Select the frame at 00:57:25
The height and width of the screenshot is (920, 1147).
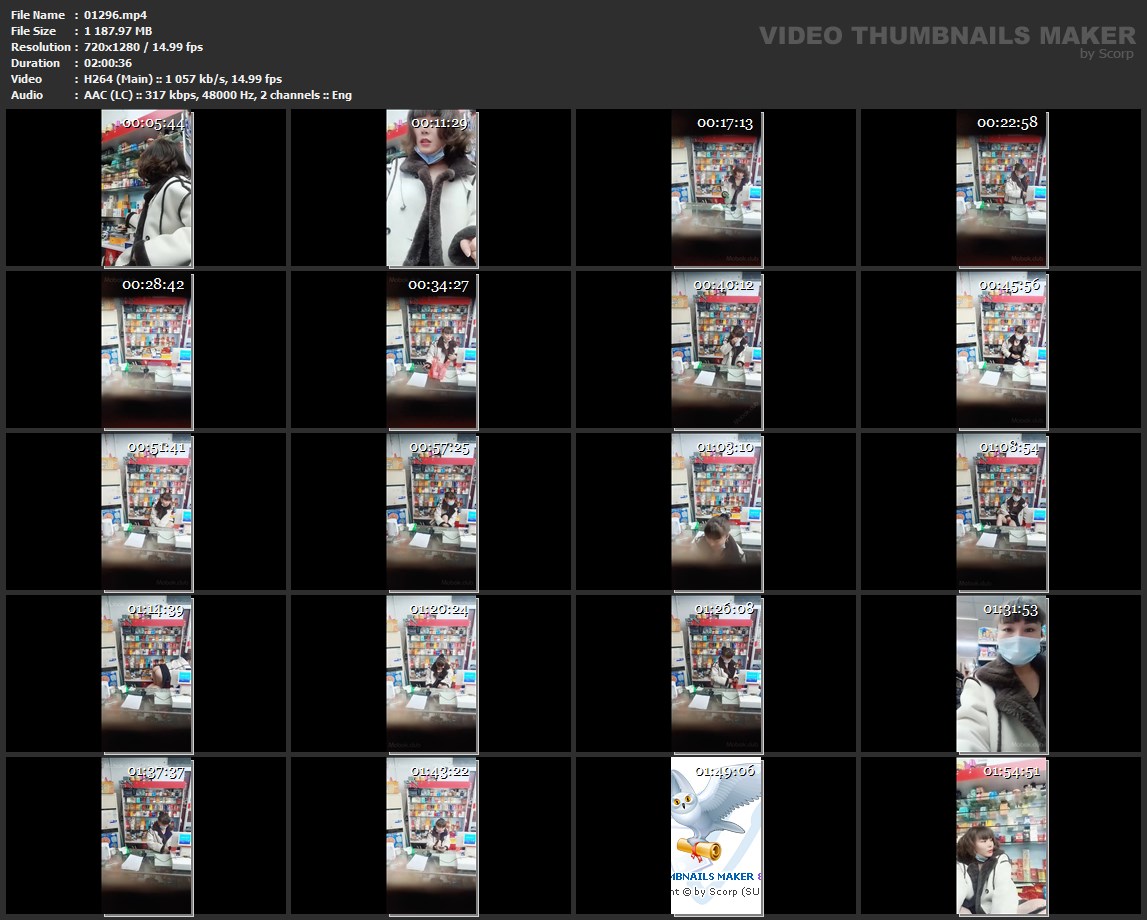(432, 512)
